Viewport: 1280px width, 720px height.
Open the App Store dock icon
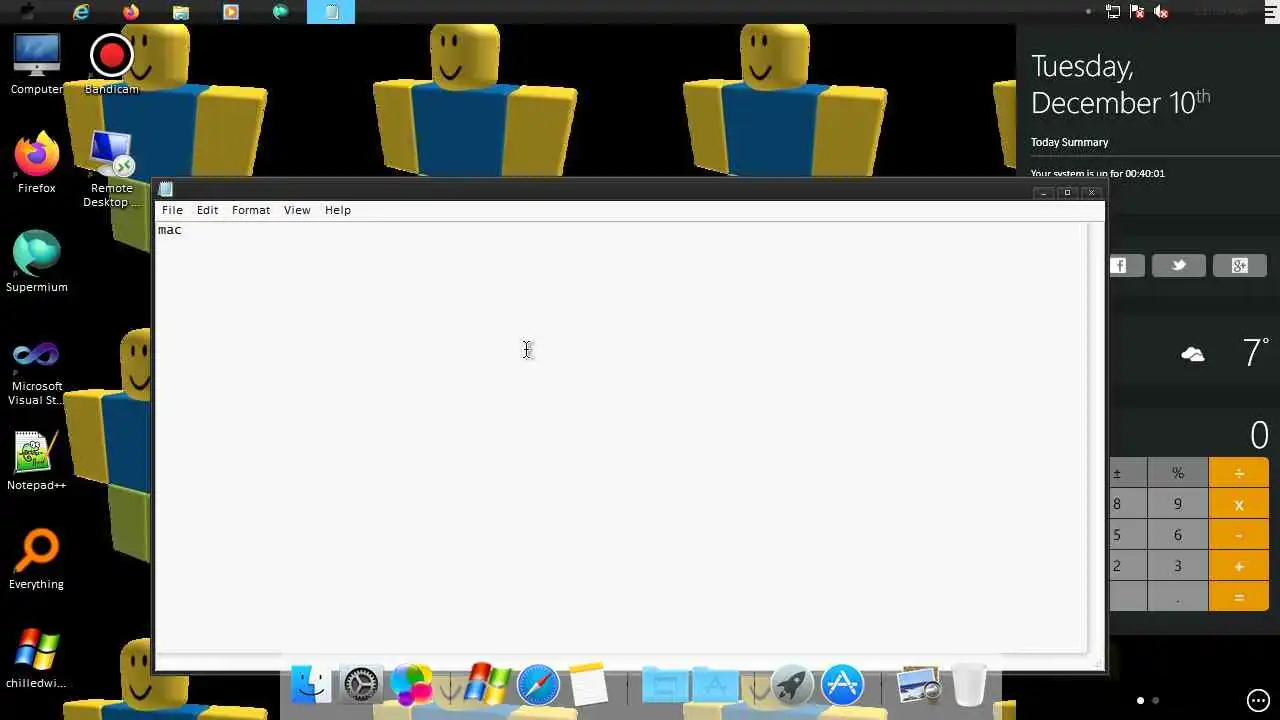842,685
